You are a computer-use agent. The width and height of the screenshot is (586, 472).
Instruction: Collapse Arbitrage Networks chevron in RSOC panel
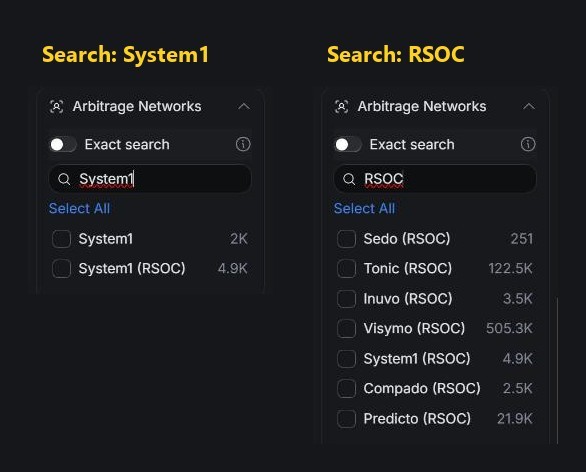(x=529, y=107)
